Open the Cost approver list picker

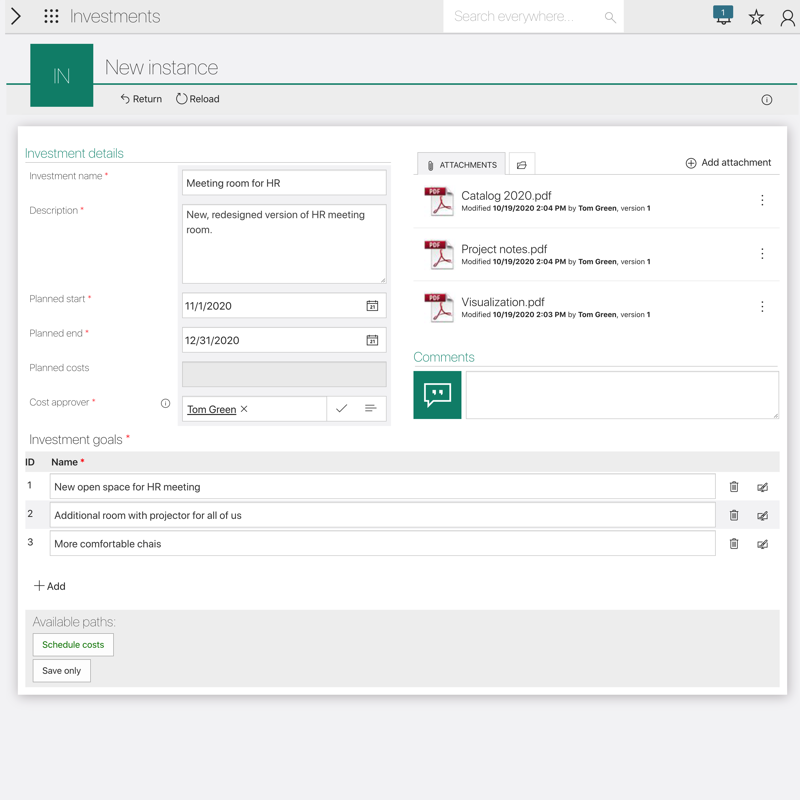[x=370, y=409]
